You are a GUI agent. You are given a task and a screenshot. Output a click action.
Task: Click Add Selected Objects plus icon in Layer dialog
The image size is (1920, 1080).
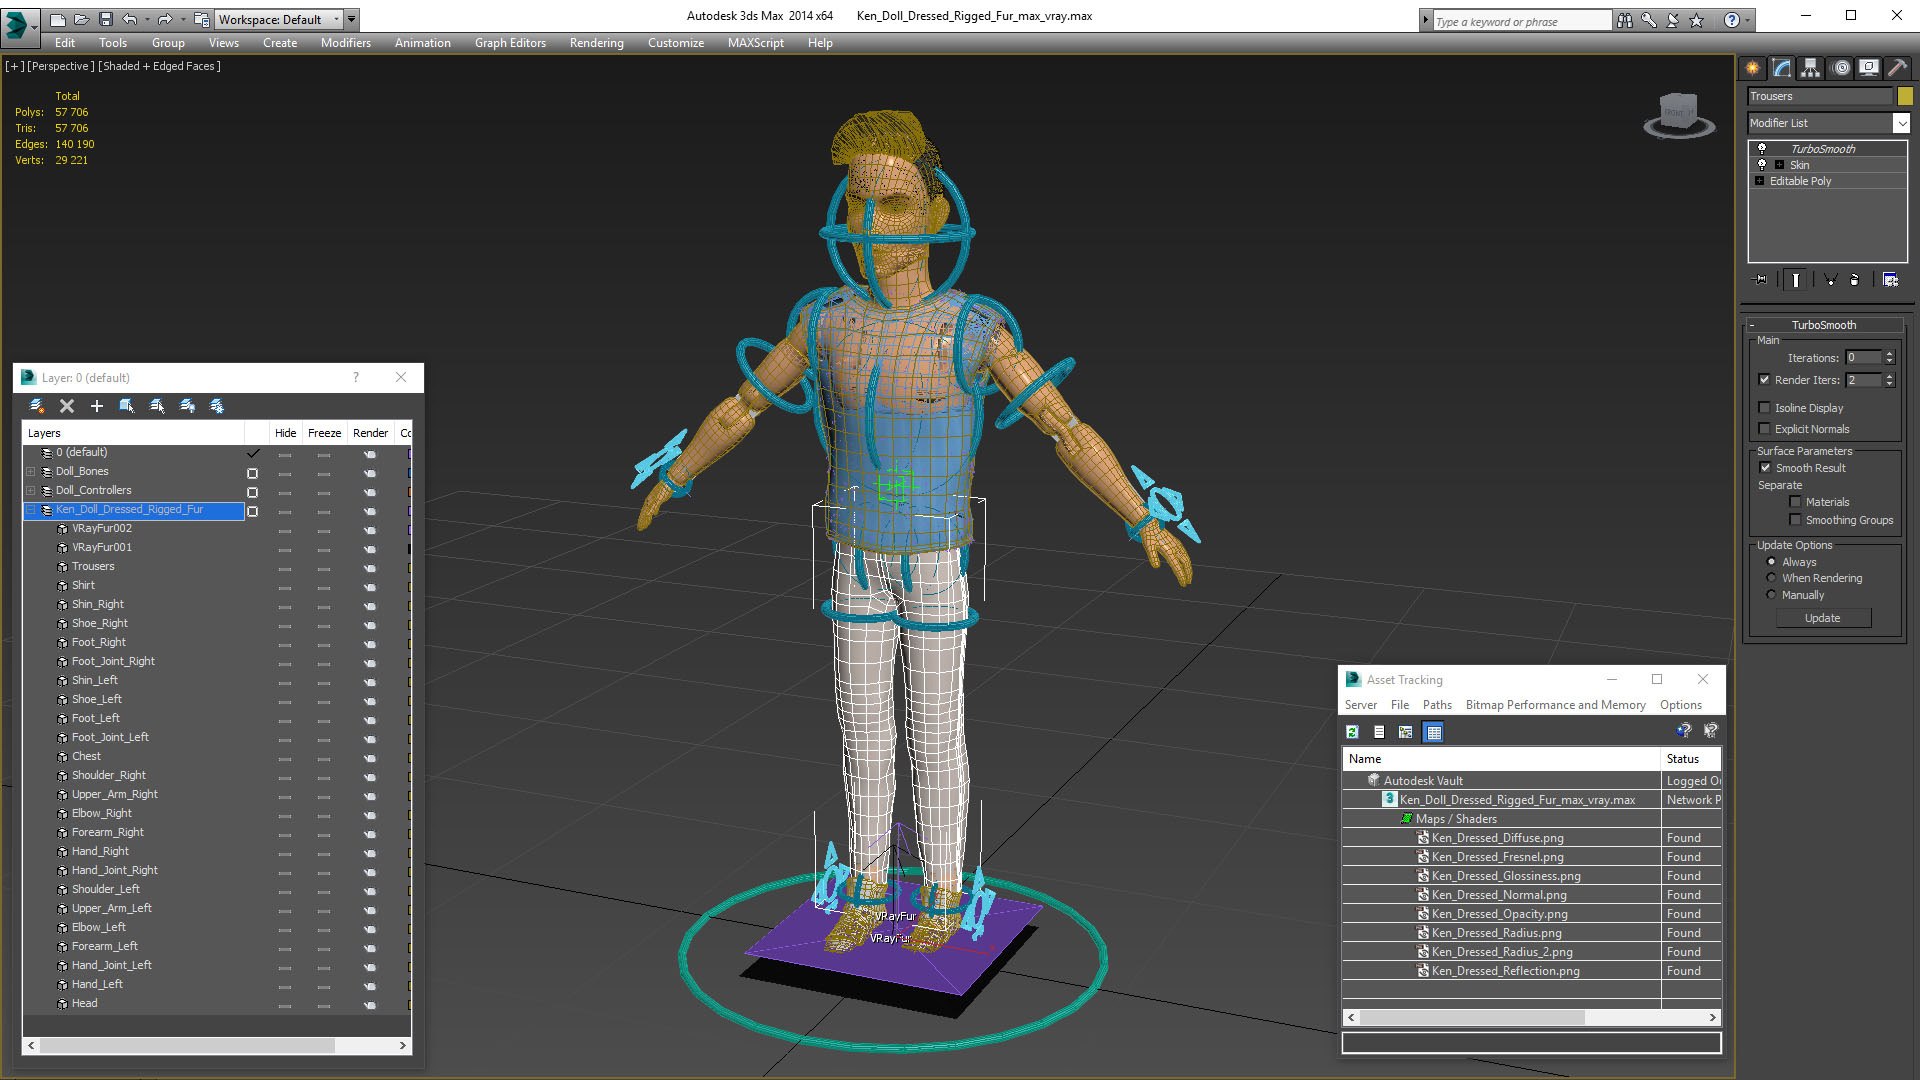[97, 406]
